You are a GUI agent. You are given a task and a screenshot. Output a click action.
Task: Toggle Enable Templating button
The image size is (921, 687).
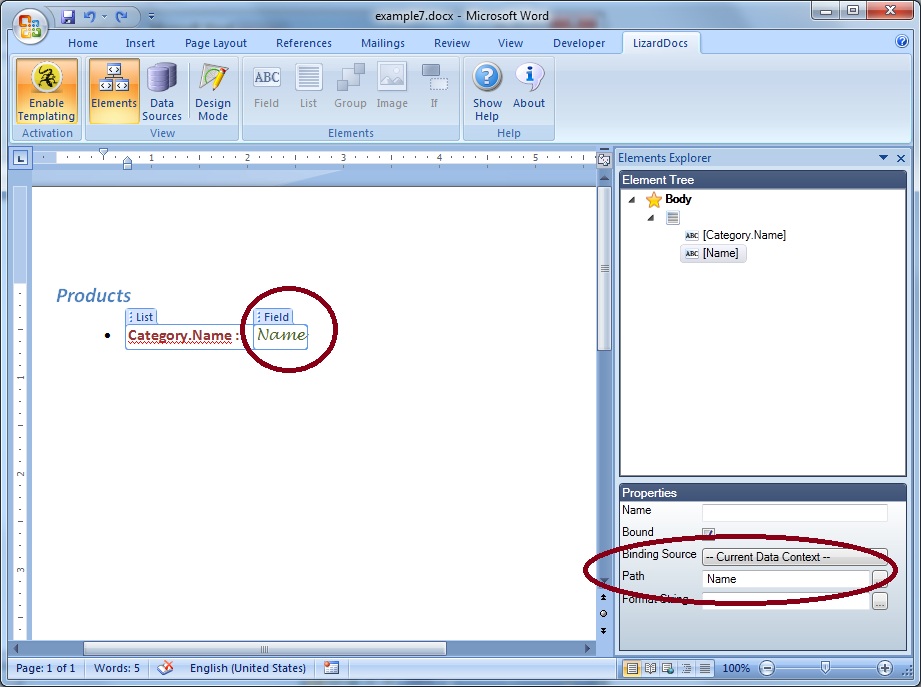tap(46, 91)
